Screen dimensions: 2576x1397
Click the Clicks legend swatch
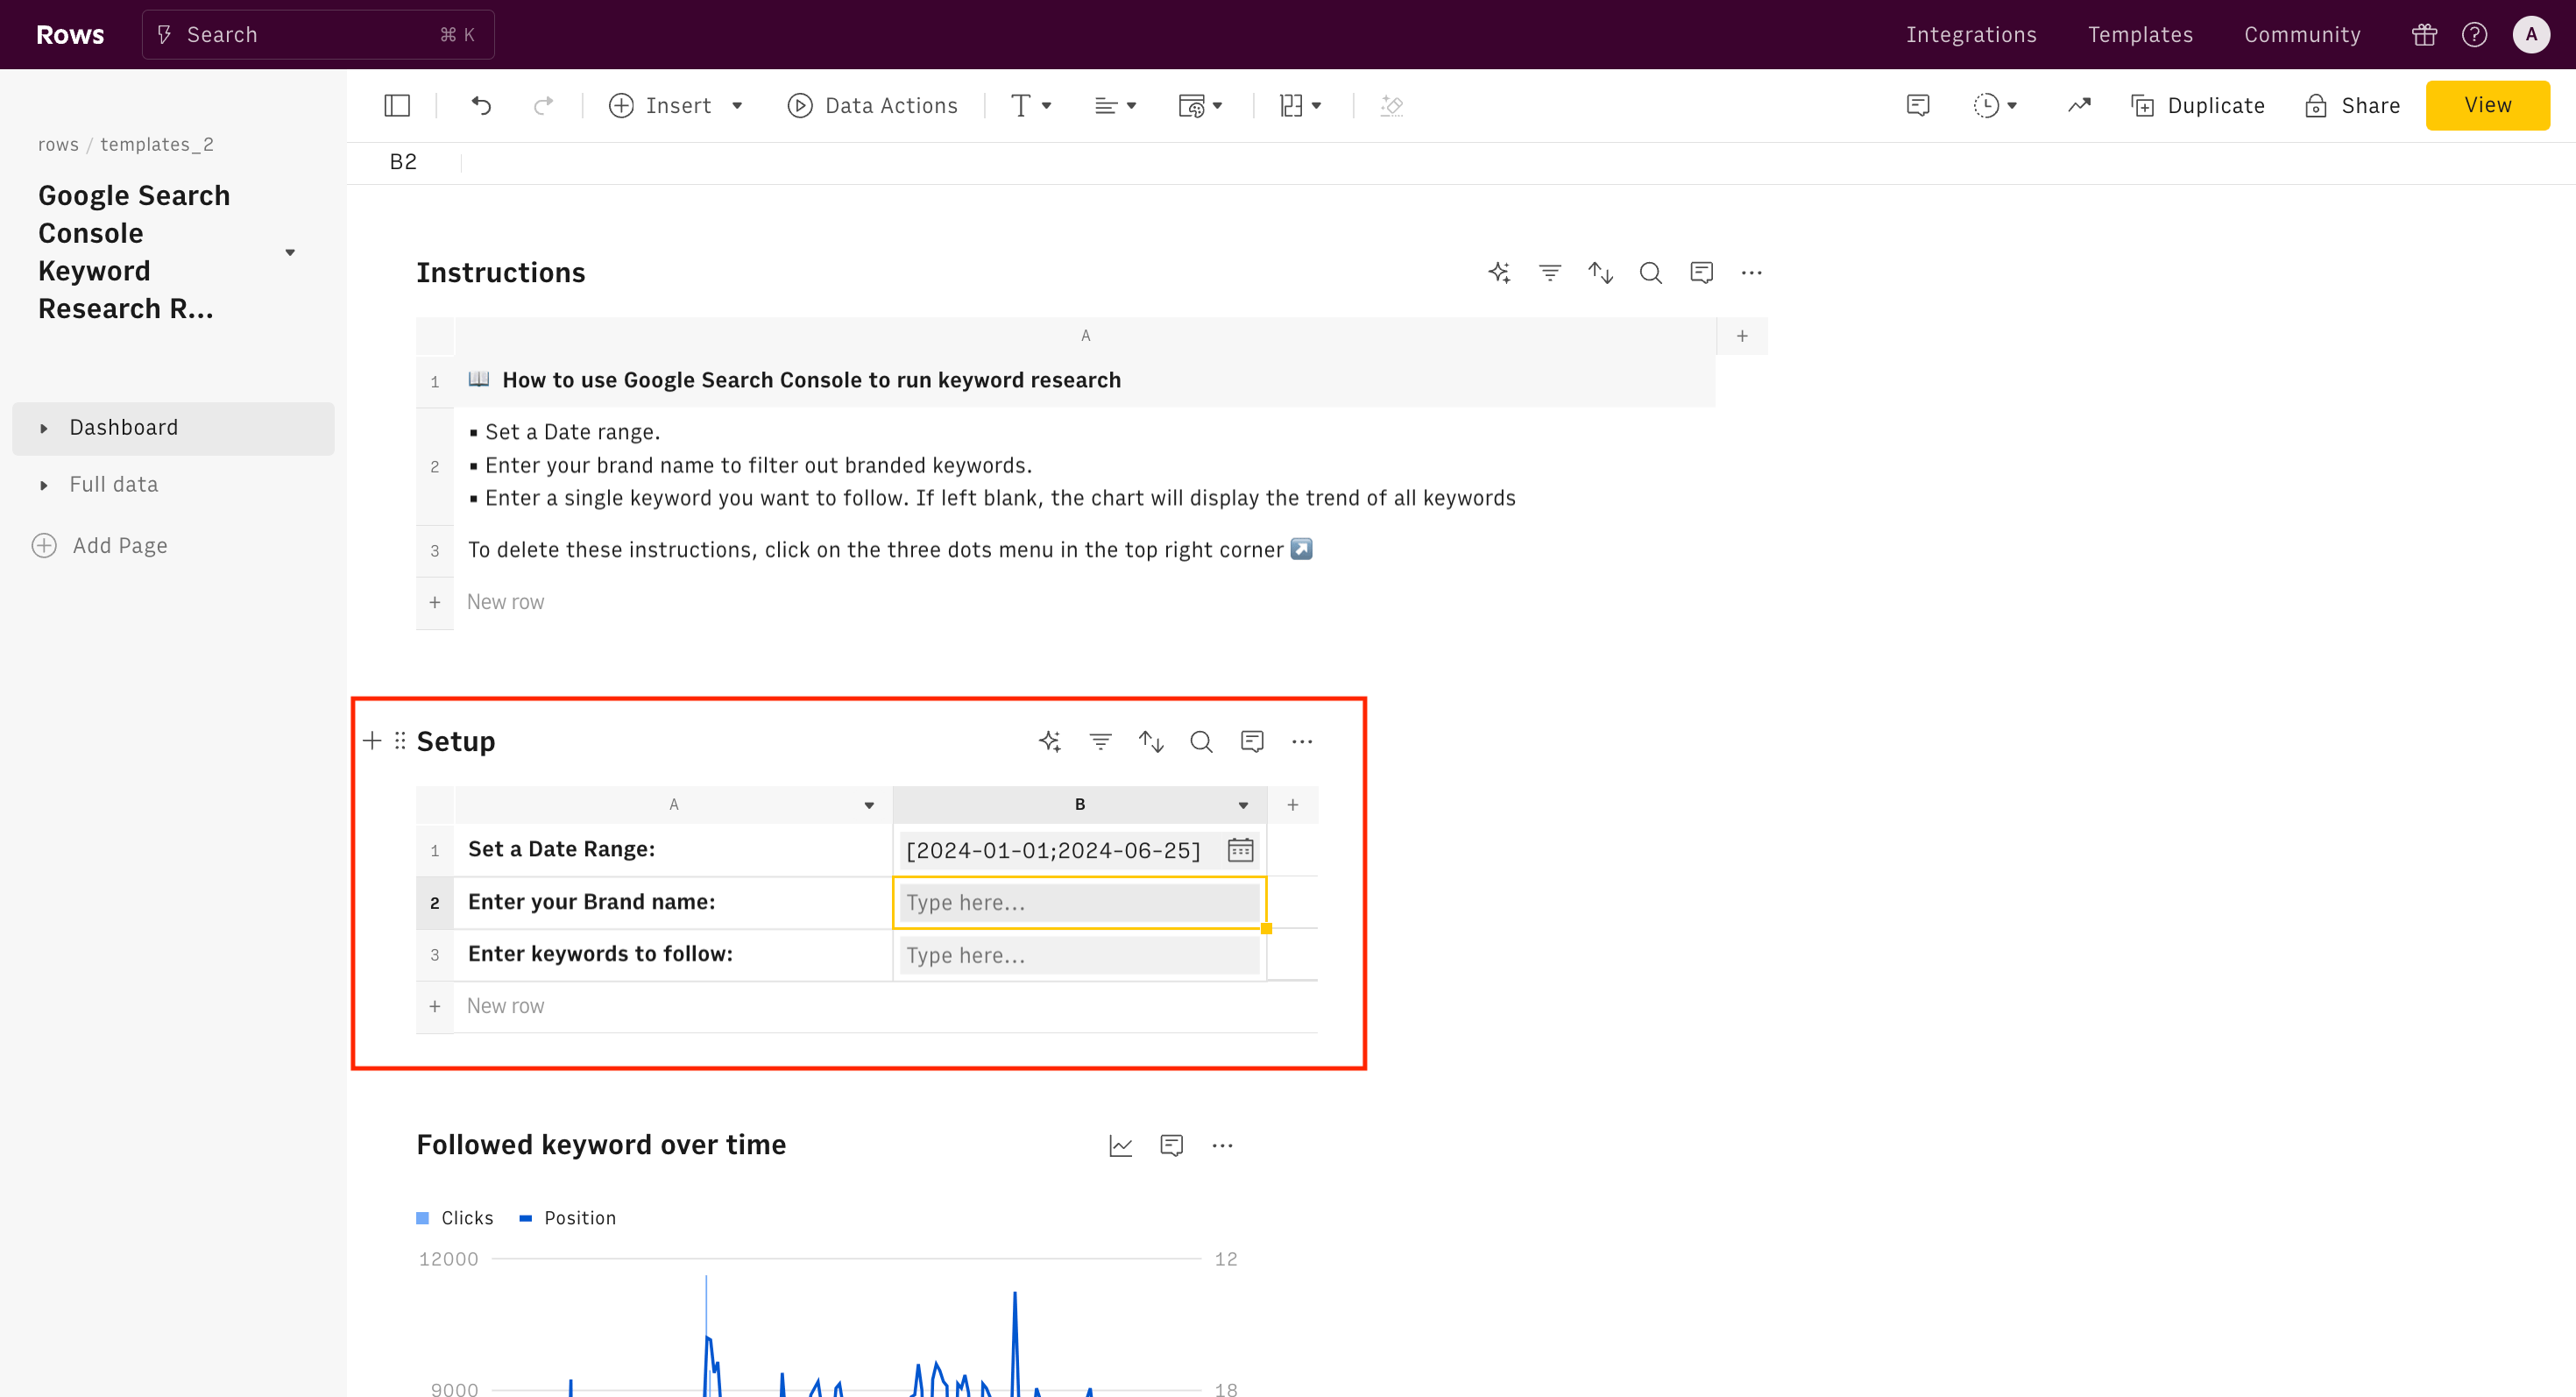click(x=422, y=1219)
